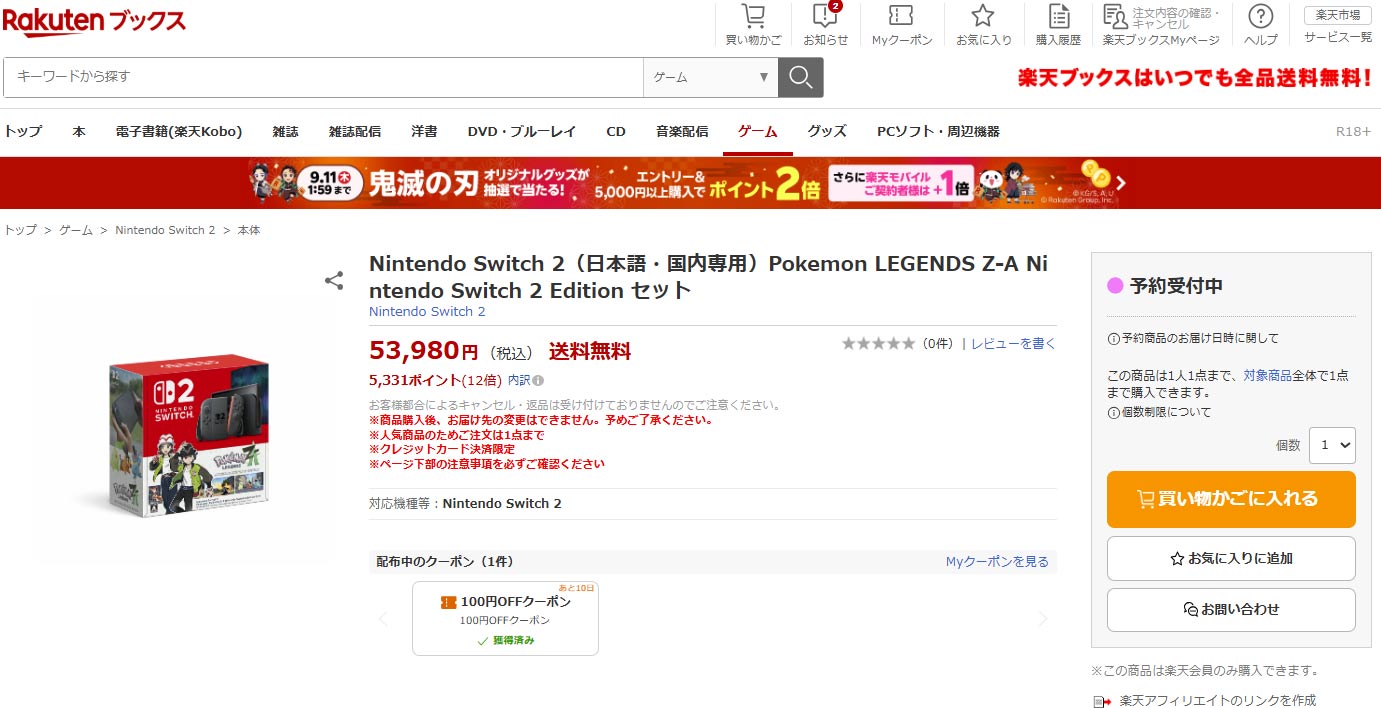The height and width of the screenshot is (708, 1381).
Task: Select the 本 navigation tab
Action: coord(79,131)
